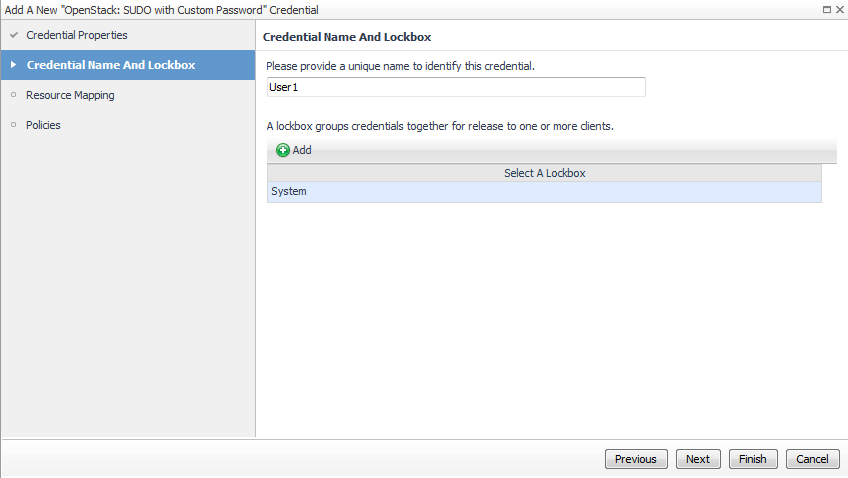The width and height of the screenshot is (848, 478).
Task: Open the Credential Properties step
Action: tap(77, 35)
